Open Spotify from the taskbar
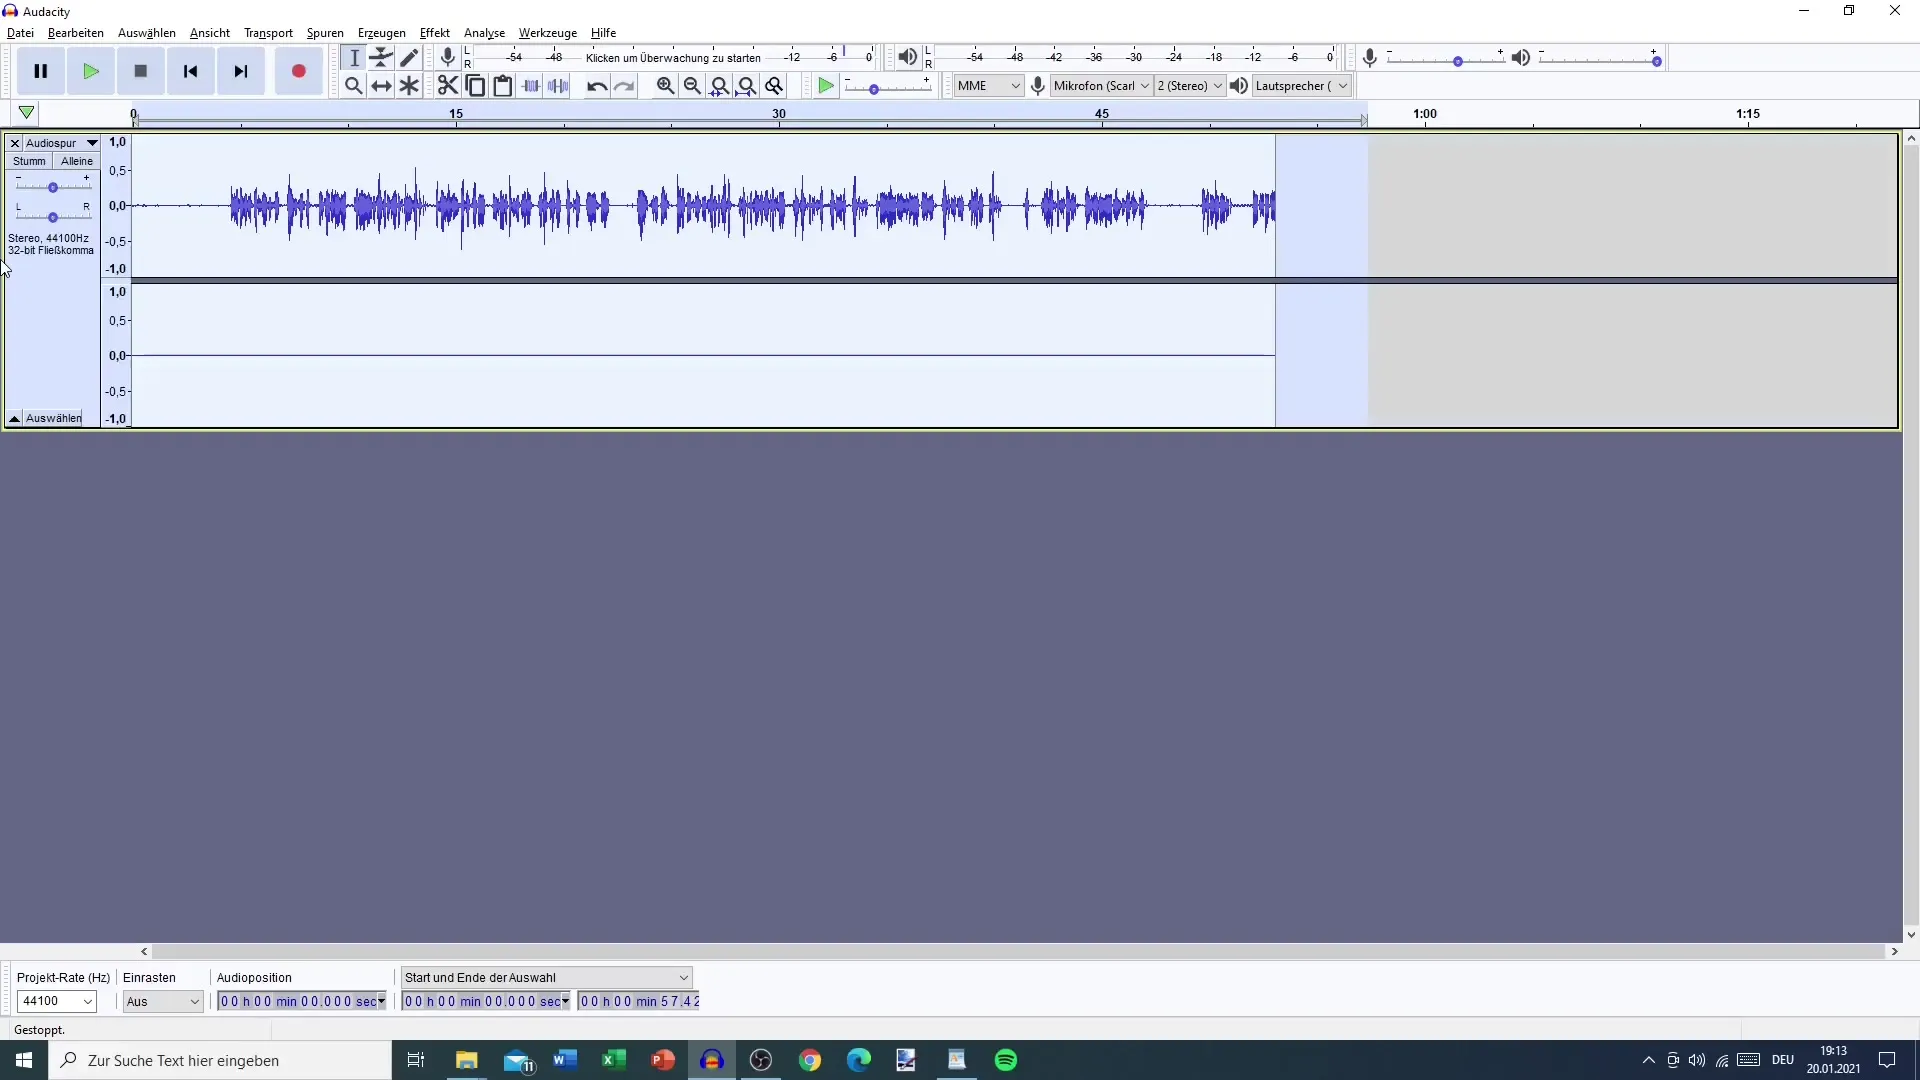The height and width of the screenshot is (1080, 1920). pos(1006,1060)
